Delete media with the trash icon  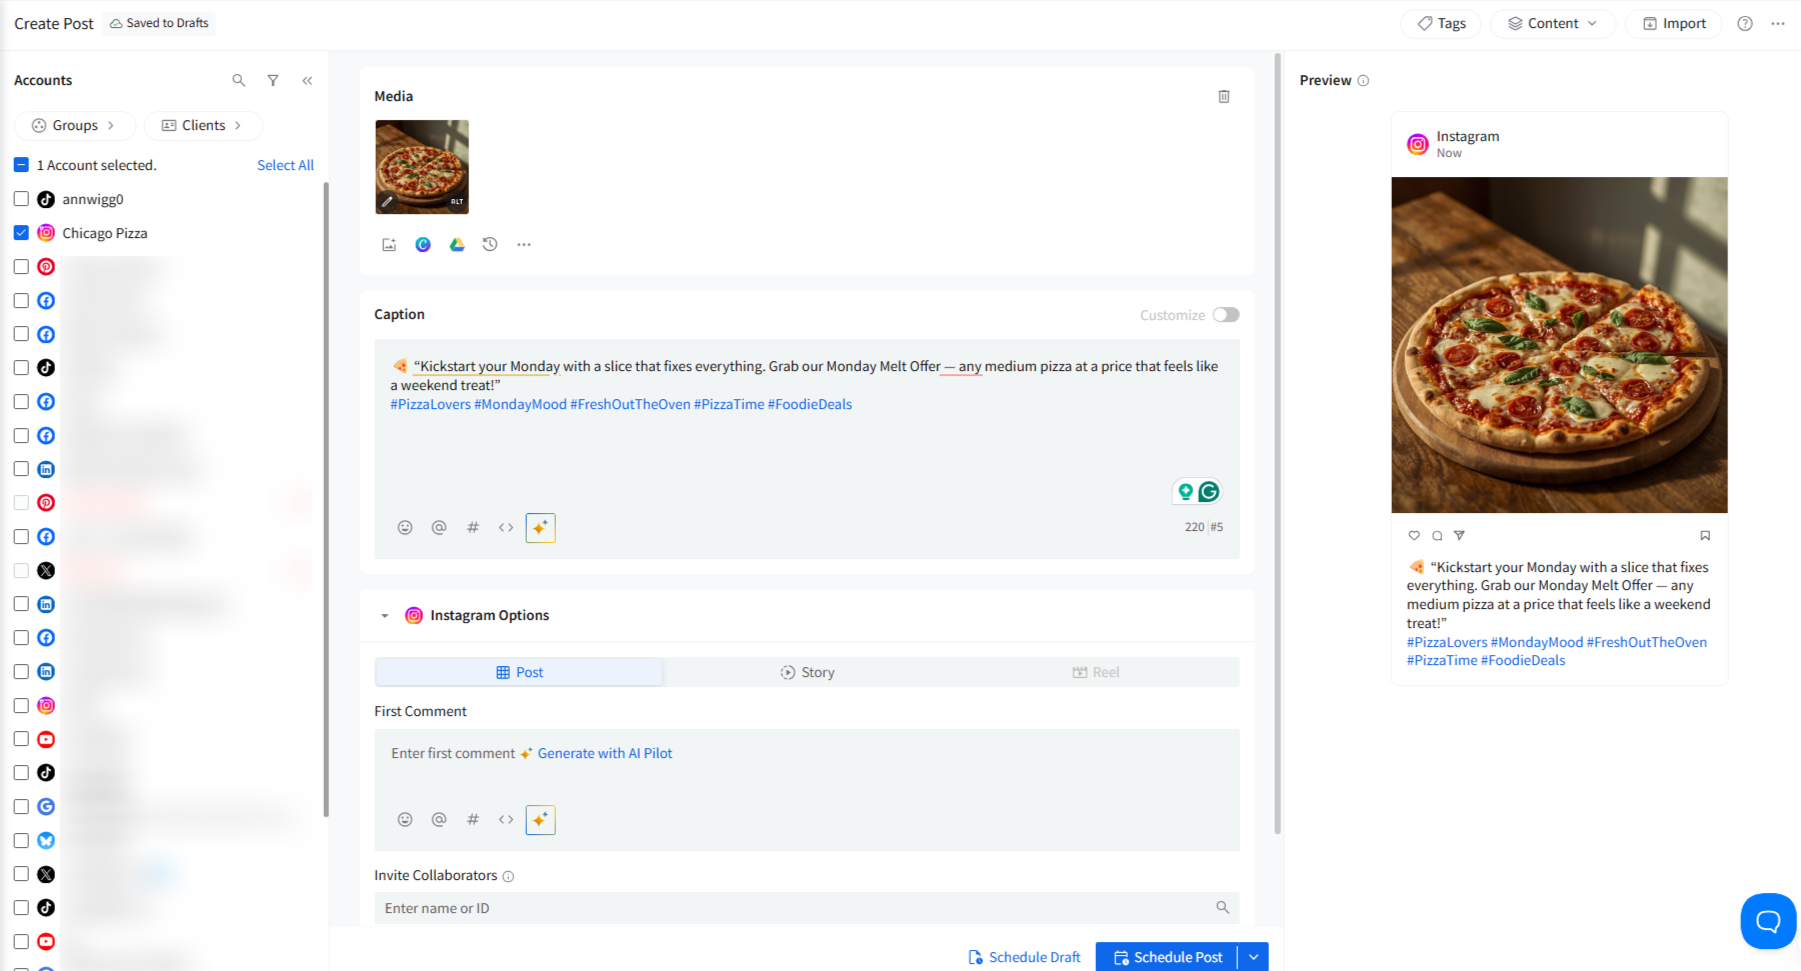point(1224,96)
